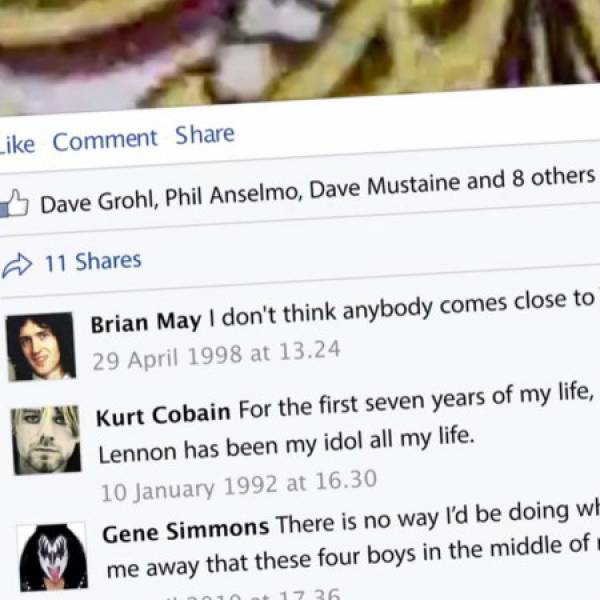The image size is (600, 600).
Task: Open Dave Grohl's name in likes
Action: point(99,202)
